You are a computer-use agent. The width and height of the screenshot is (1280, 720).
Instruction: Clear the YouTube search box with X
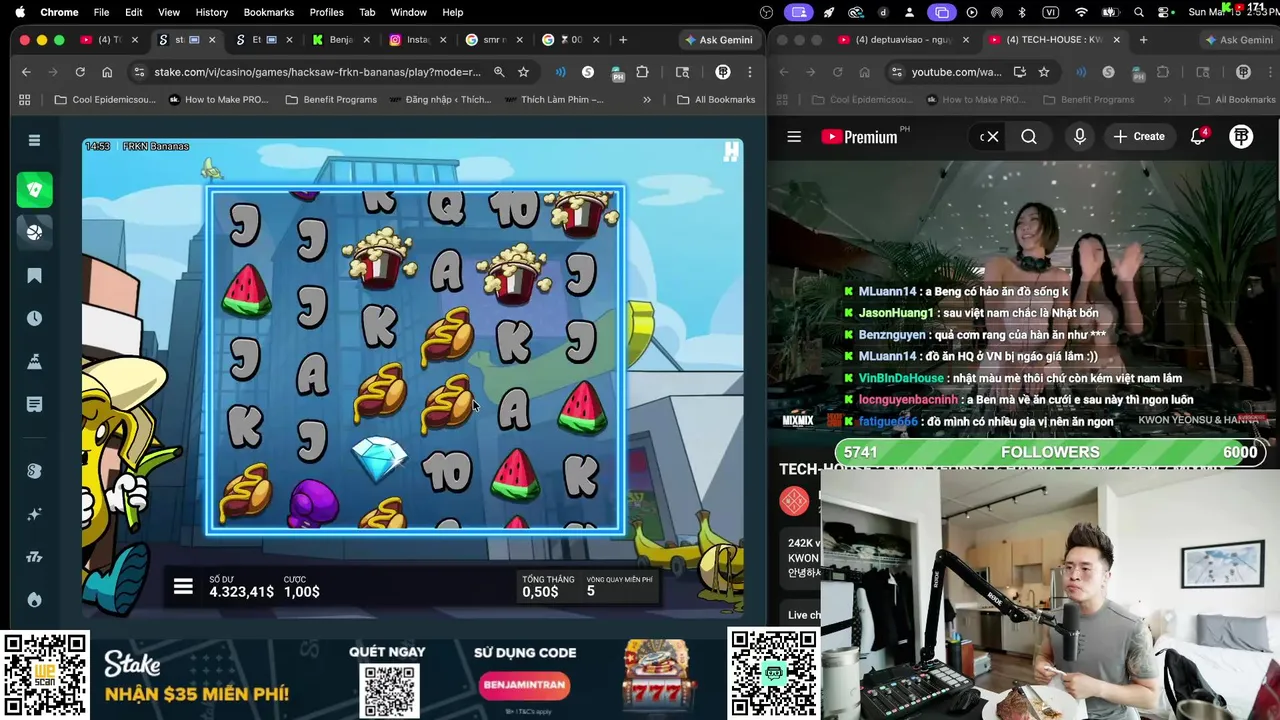(x=992, y=137)
